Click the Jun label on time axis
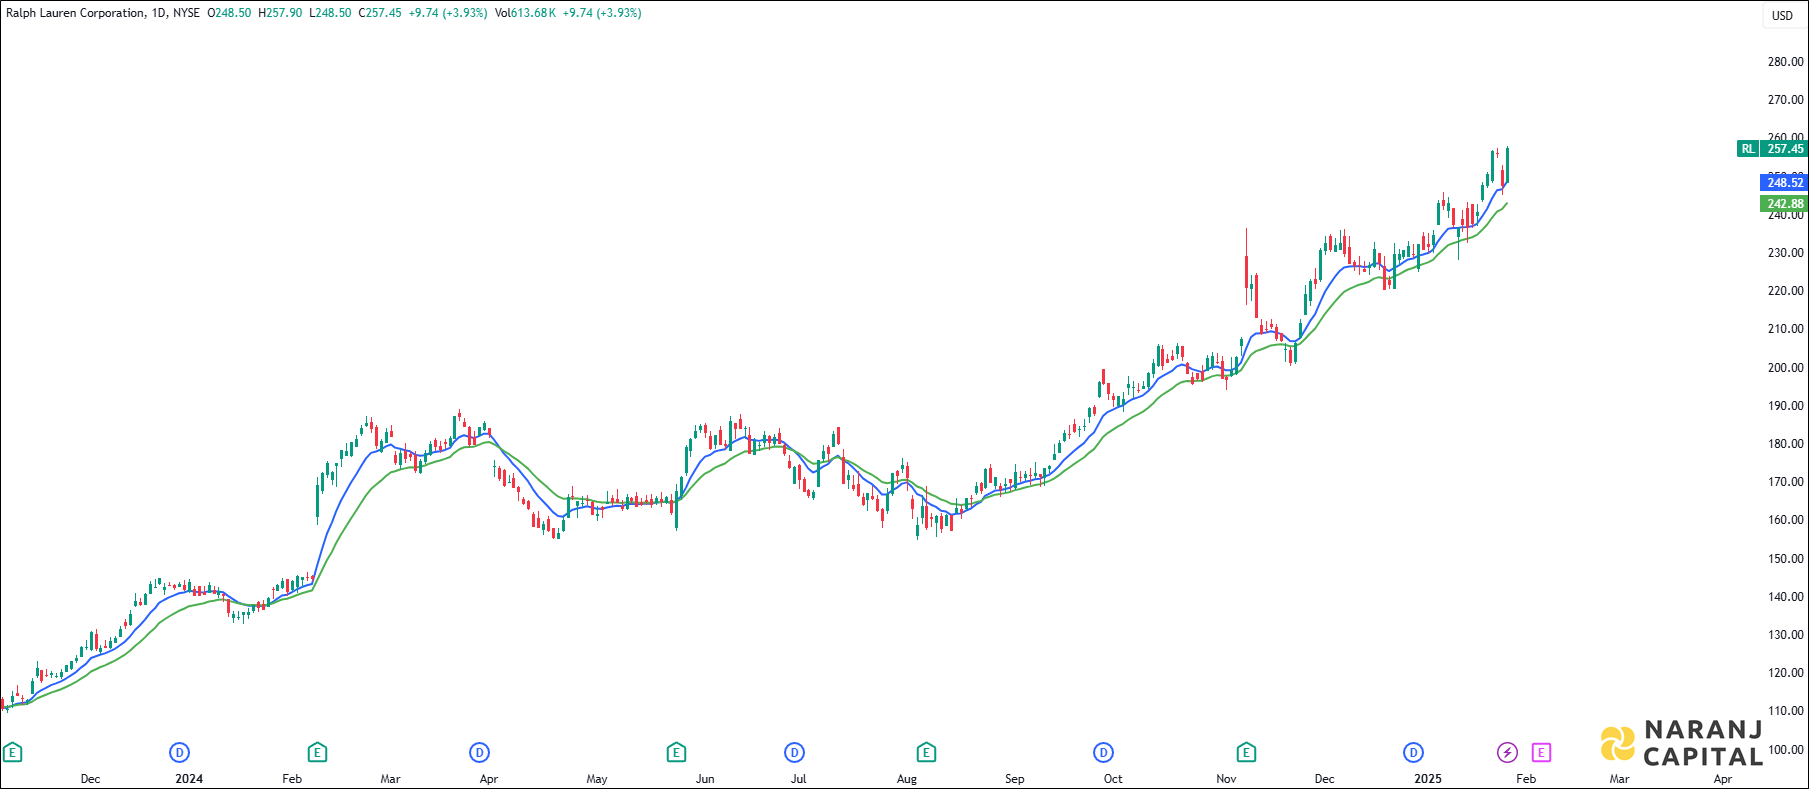1809x789 pixels. pyautogui.click(x=705, y=779)
